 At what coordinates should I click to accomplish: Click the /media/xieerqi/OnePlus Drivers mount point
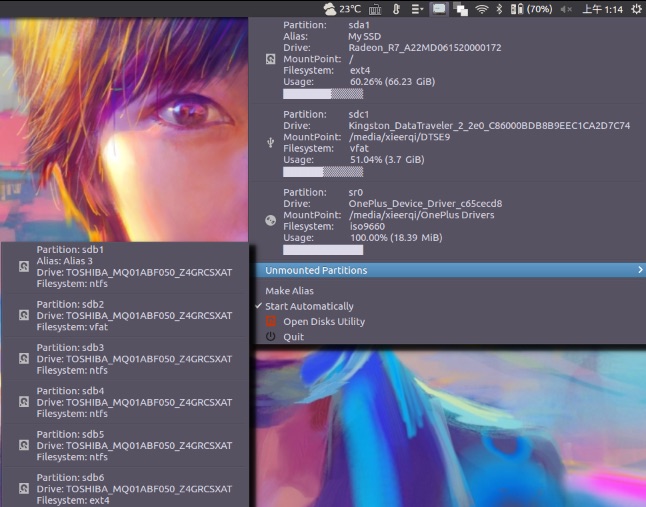coord(421,215)
